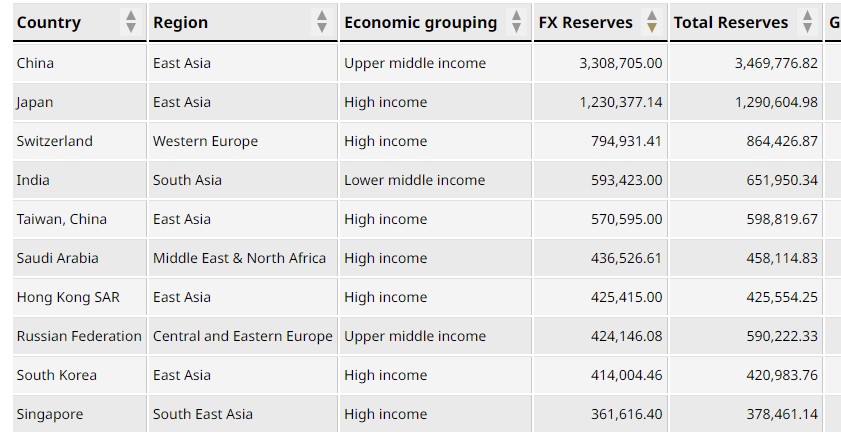Click the Total Reserves sort arrows
Screen dimensions: 841x437
pos(807,22)
